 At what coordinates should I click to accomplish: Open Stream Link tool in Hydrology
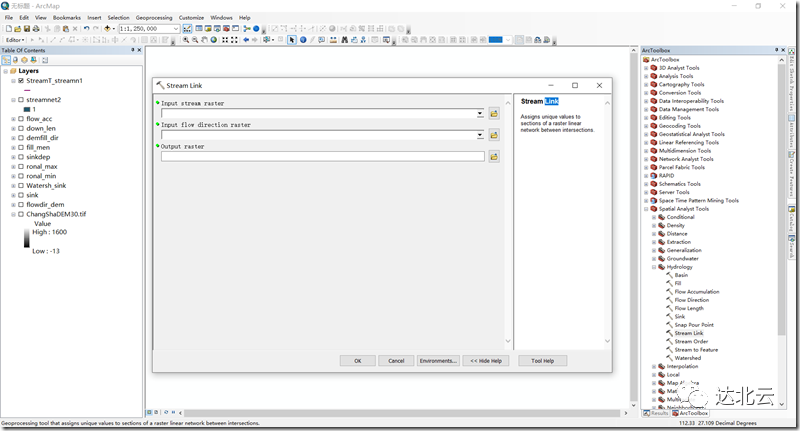coord(688,333)
